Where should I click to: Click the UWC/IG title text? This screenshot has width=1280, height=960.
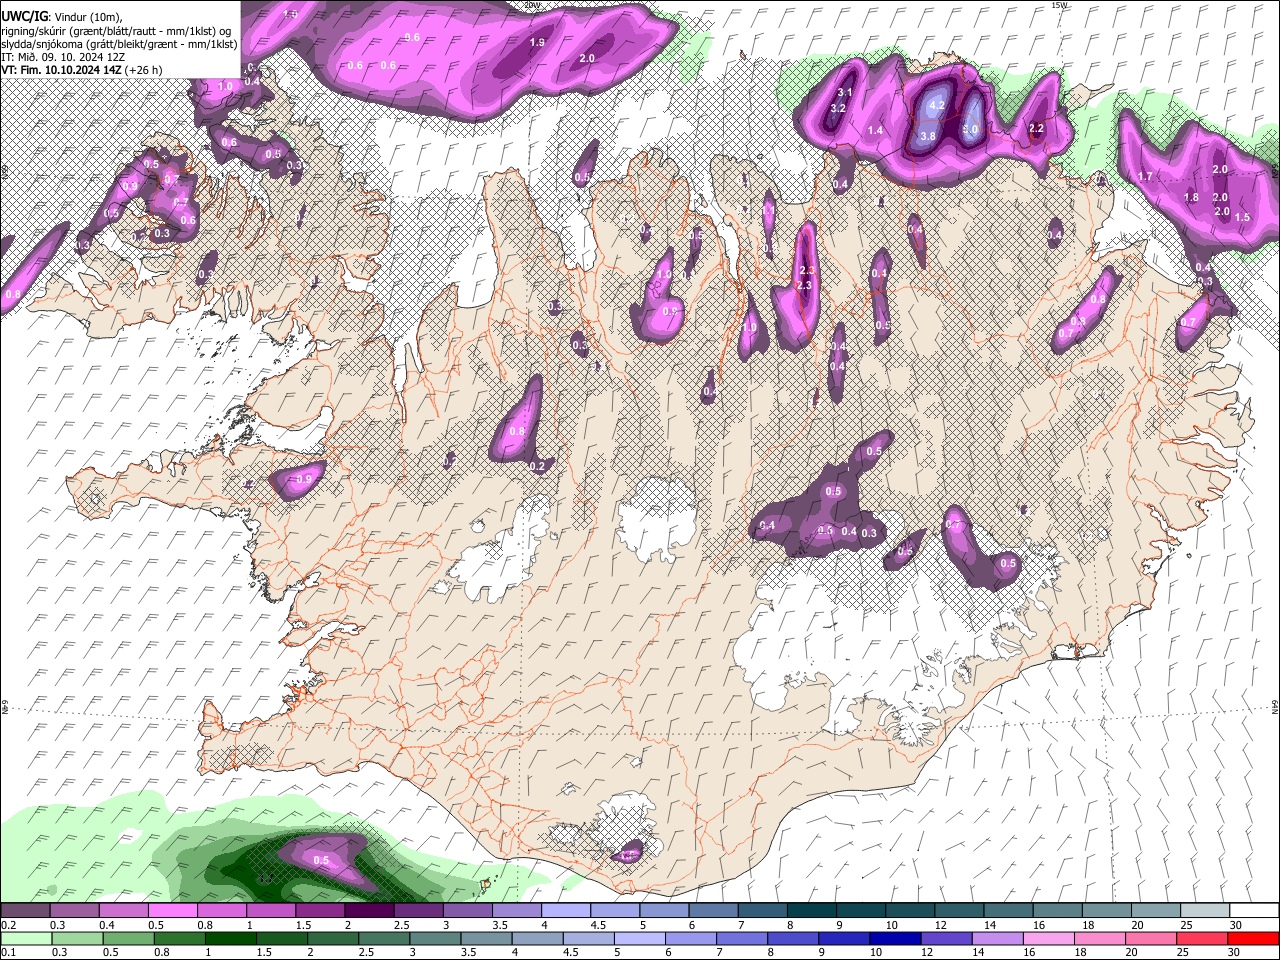click(x=23, y=15)
